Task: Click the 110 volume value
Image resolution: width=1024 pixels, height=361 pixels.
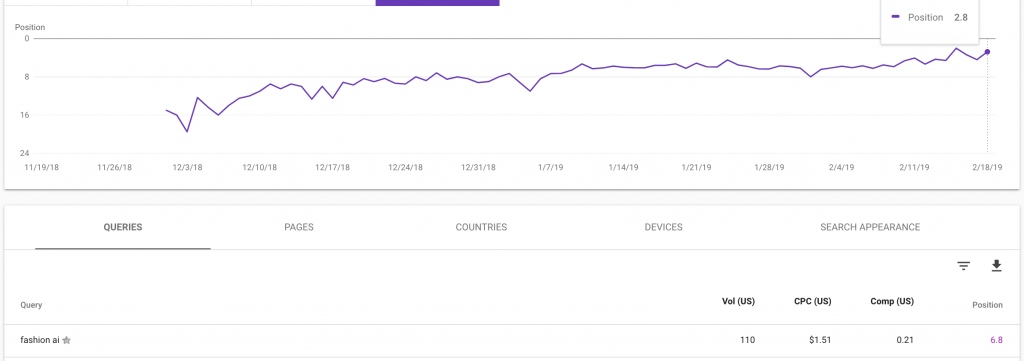Action: [x=748, y=340]
